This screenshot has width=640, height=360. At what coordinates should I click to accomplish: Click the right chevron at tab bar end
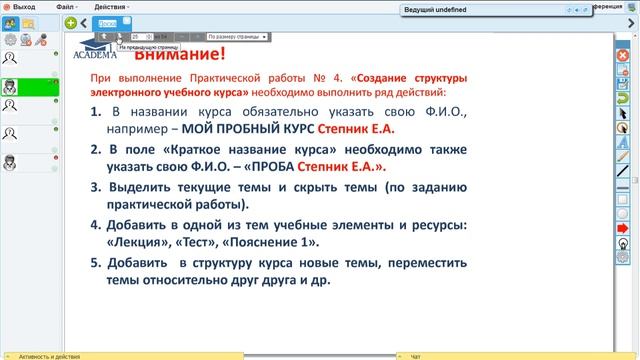(631, 24)
